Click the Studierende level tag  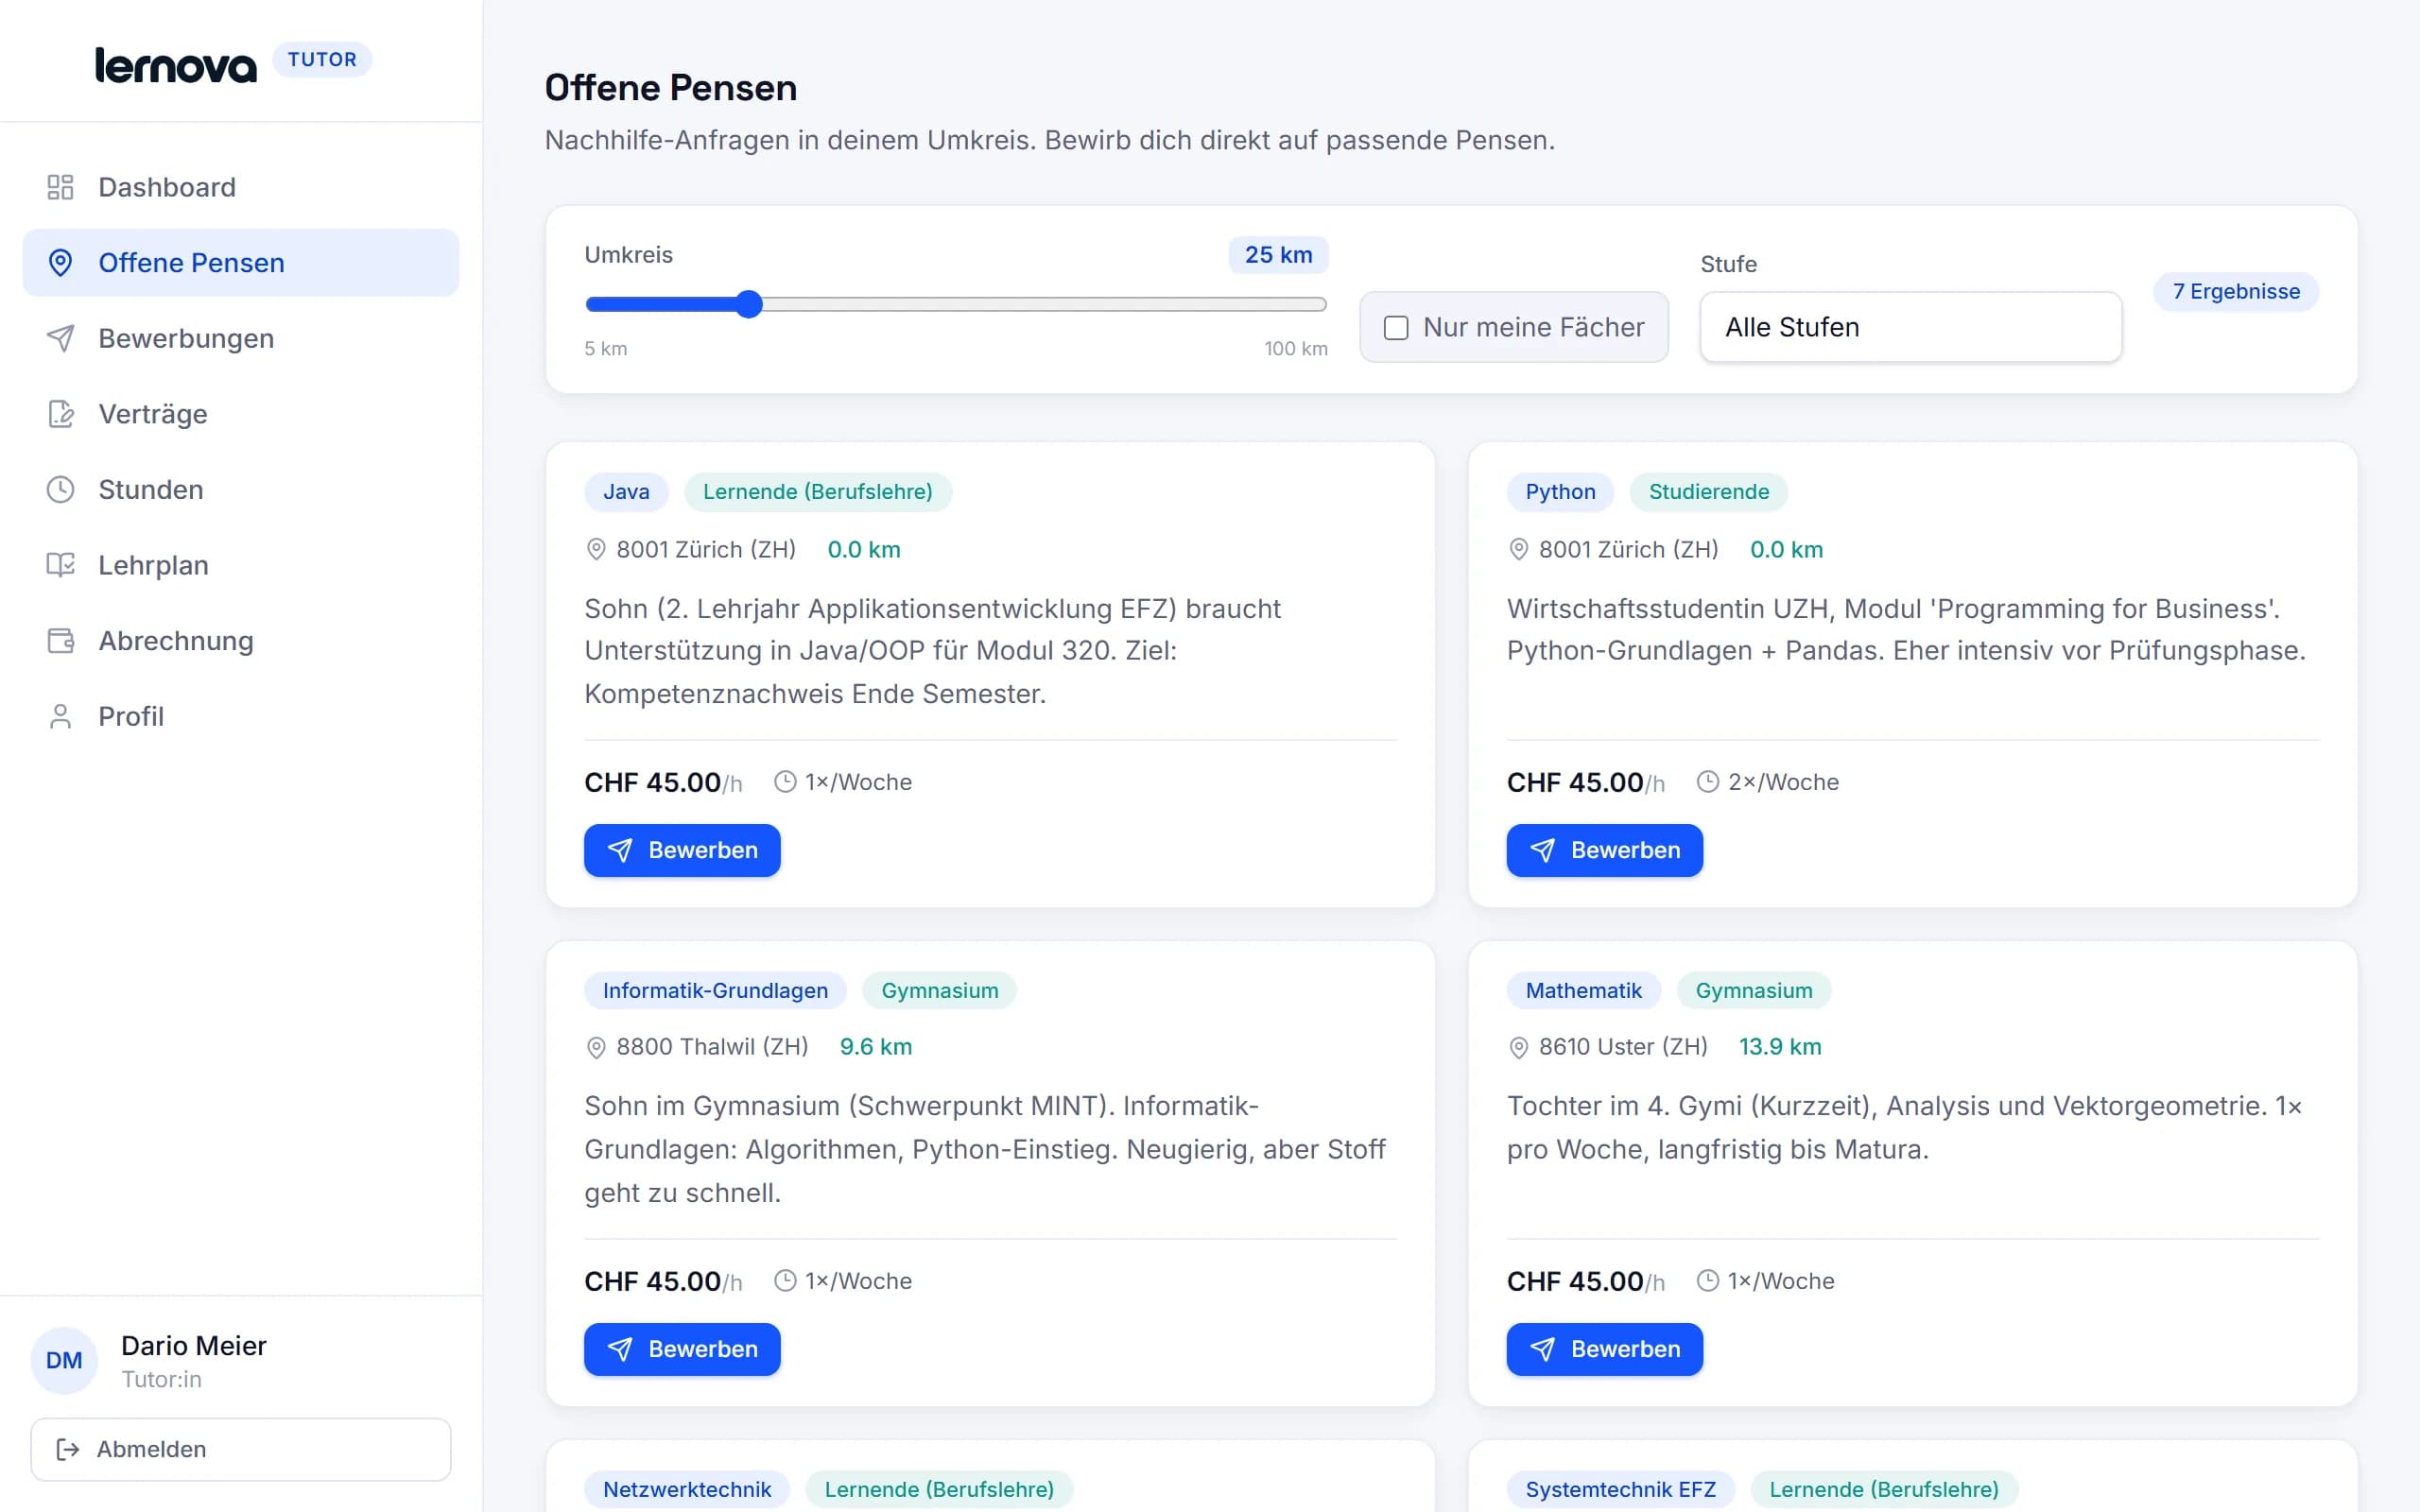pyautogui.click(x=1708, y=492)
